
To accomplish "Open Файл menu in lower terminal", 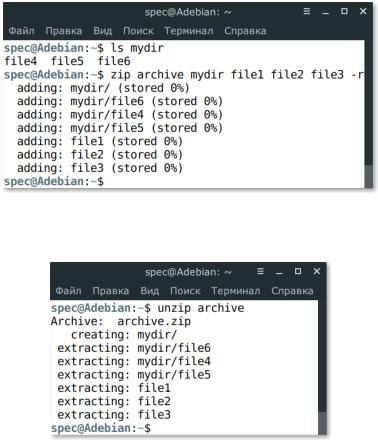I will tap(68, 291).
